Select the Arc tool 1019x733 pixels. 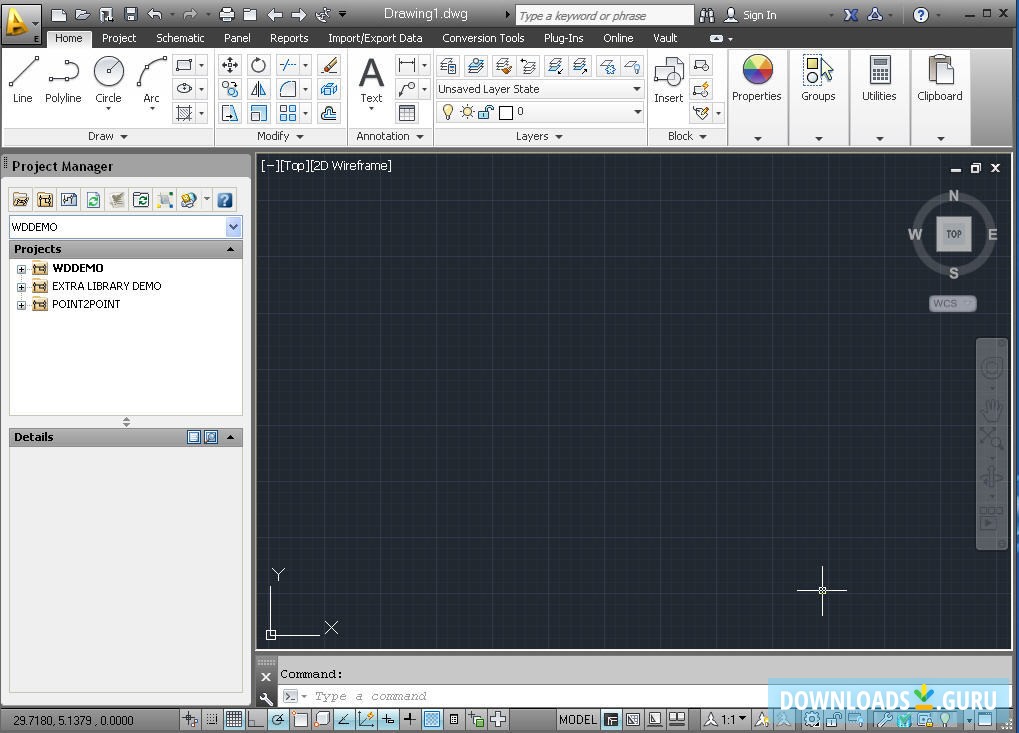point(150,72)
